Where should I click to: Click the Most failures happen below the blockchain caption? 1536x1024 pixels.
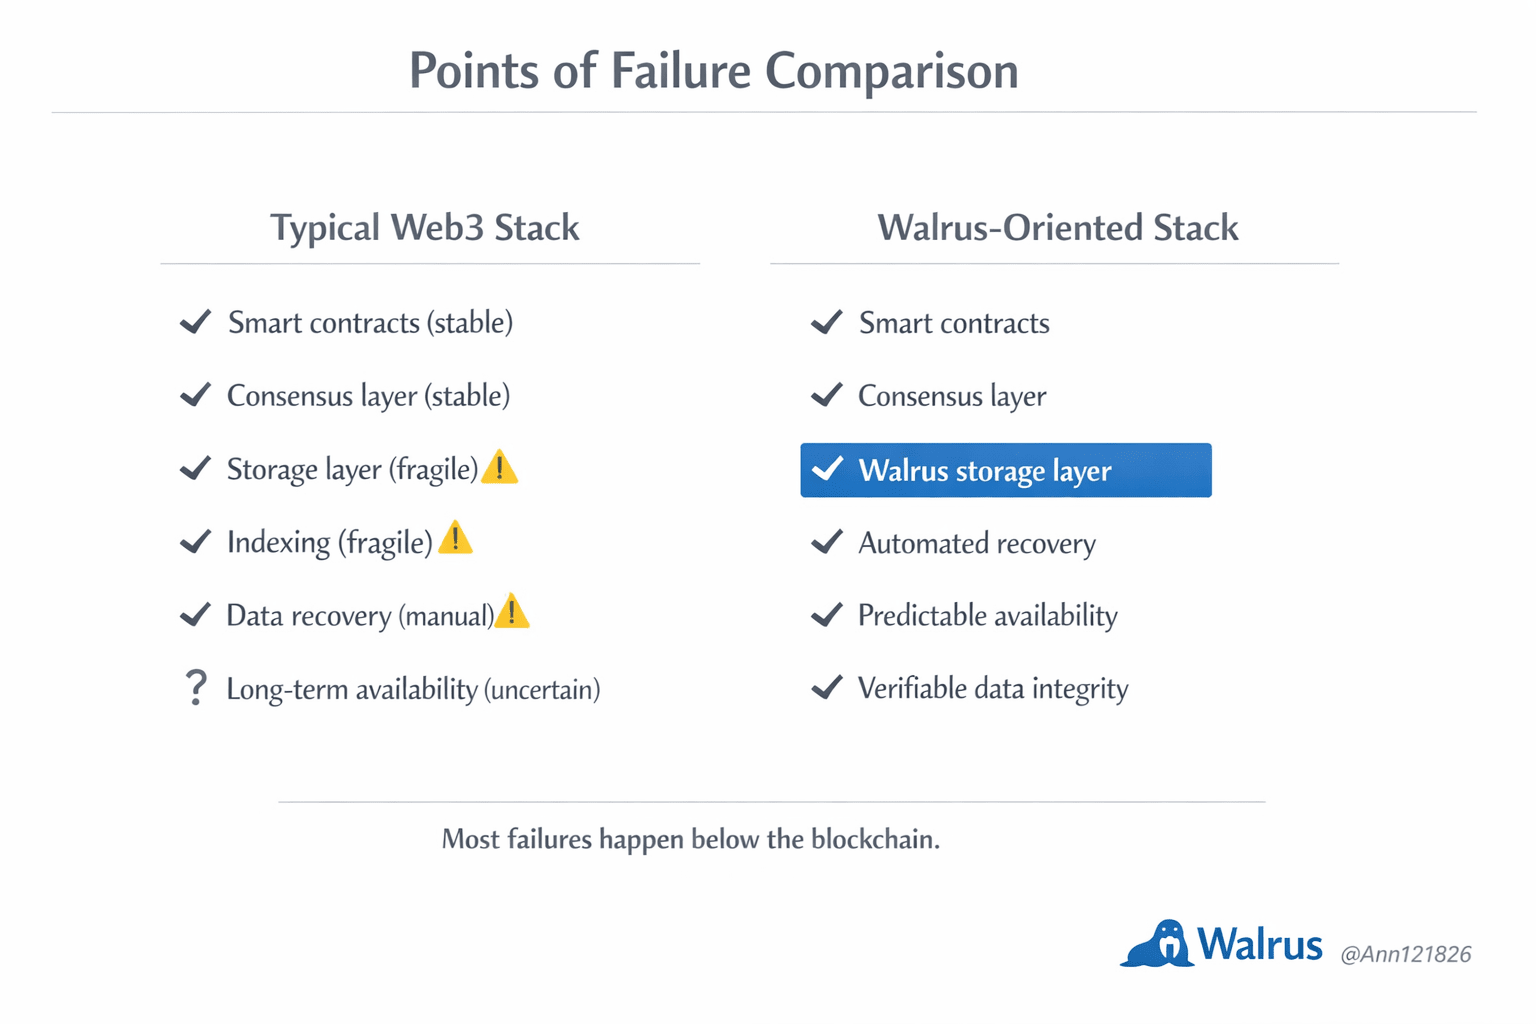pyautogui.click(x=691, y=838)
